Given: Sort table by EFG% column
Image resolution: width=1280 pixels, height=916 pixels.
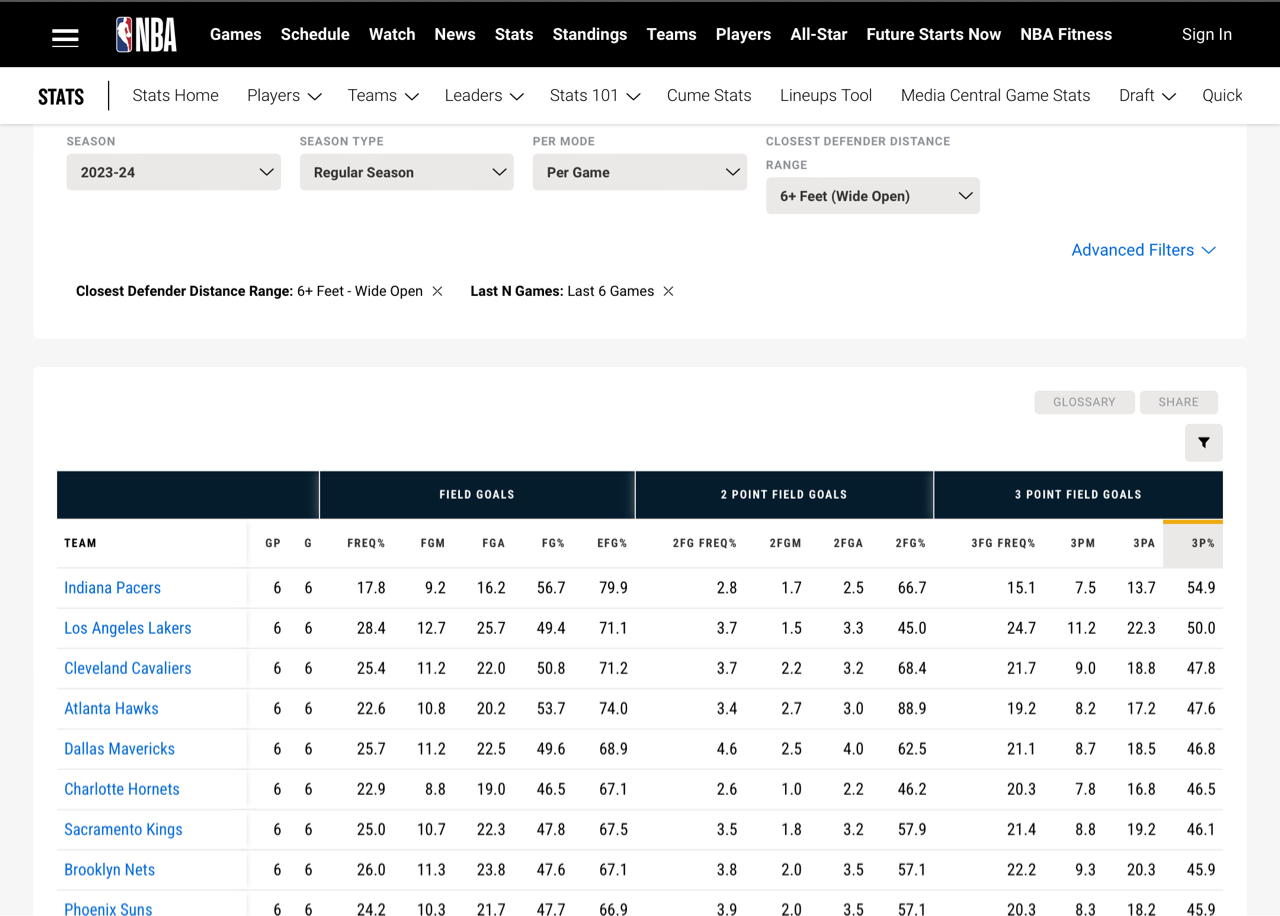Looking at the screenshot, I should [612, 543].
